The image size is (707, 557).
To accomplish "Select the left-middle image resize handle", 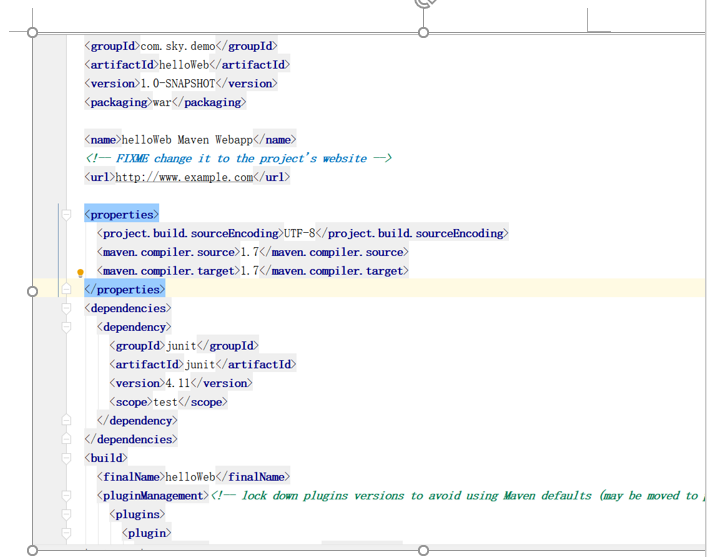I will pos(32,291).
